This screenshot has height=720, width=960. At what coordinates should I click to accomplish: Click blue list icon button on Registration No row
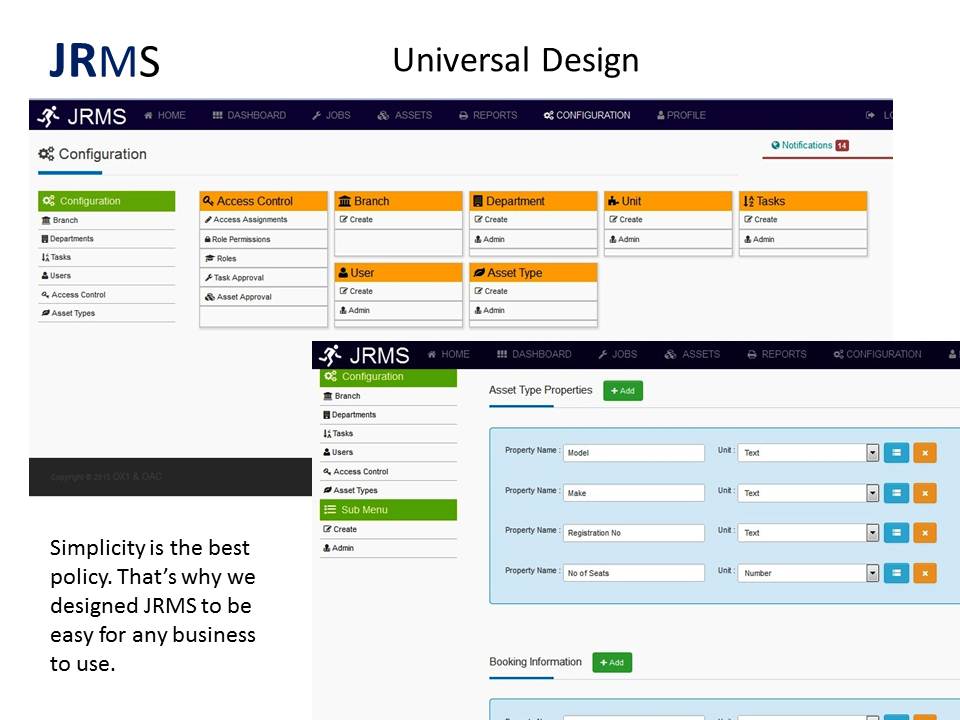pyautogui.click(x=896, y=533)
